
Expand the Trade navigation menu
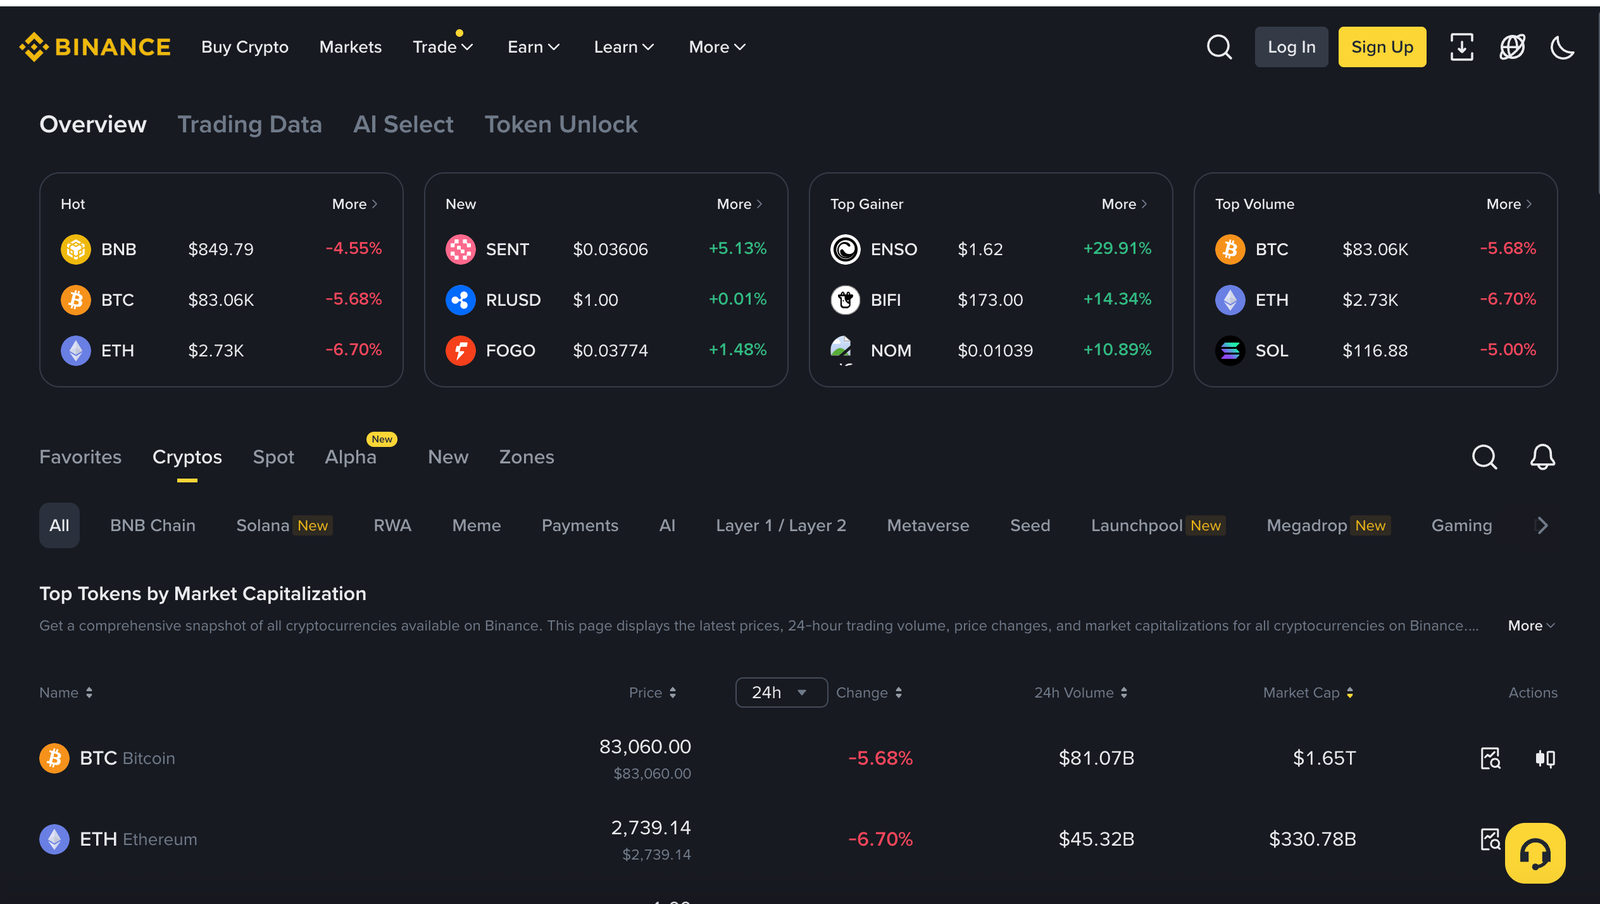click(x=442, y=46)
